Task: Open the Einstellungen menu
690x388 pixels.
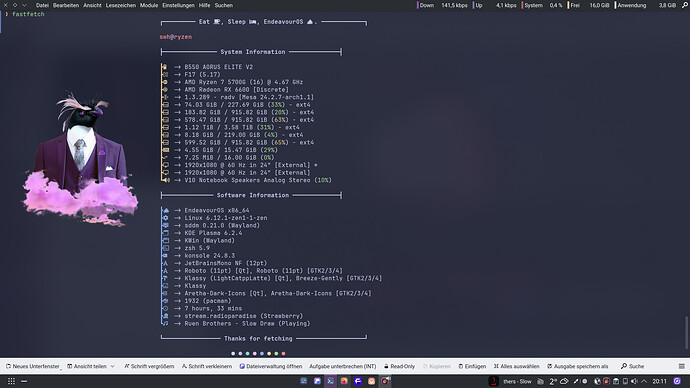Action: (x=178, y=5)
